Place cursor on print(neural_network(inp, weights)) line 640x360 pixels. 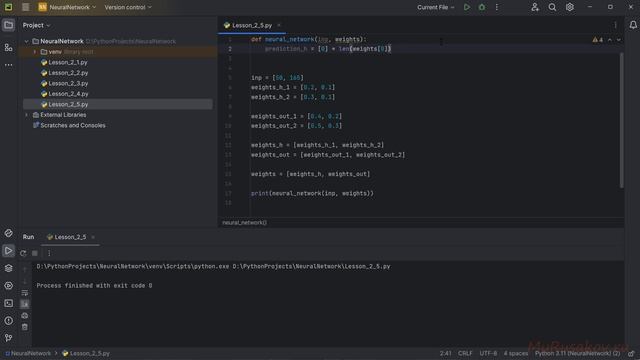tap(312, 193)
